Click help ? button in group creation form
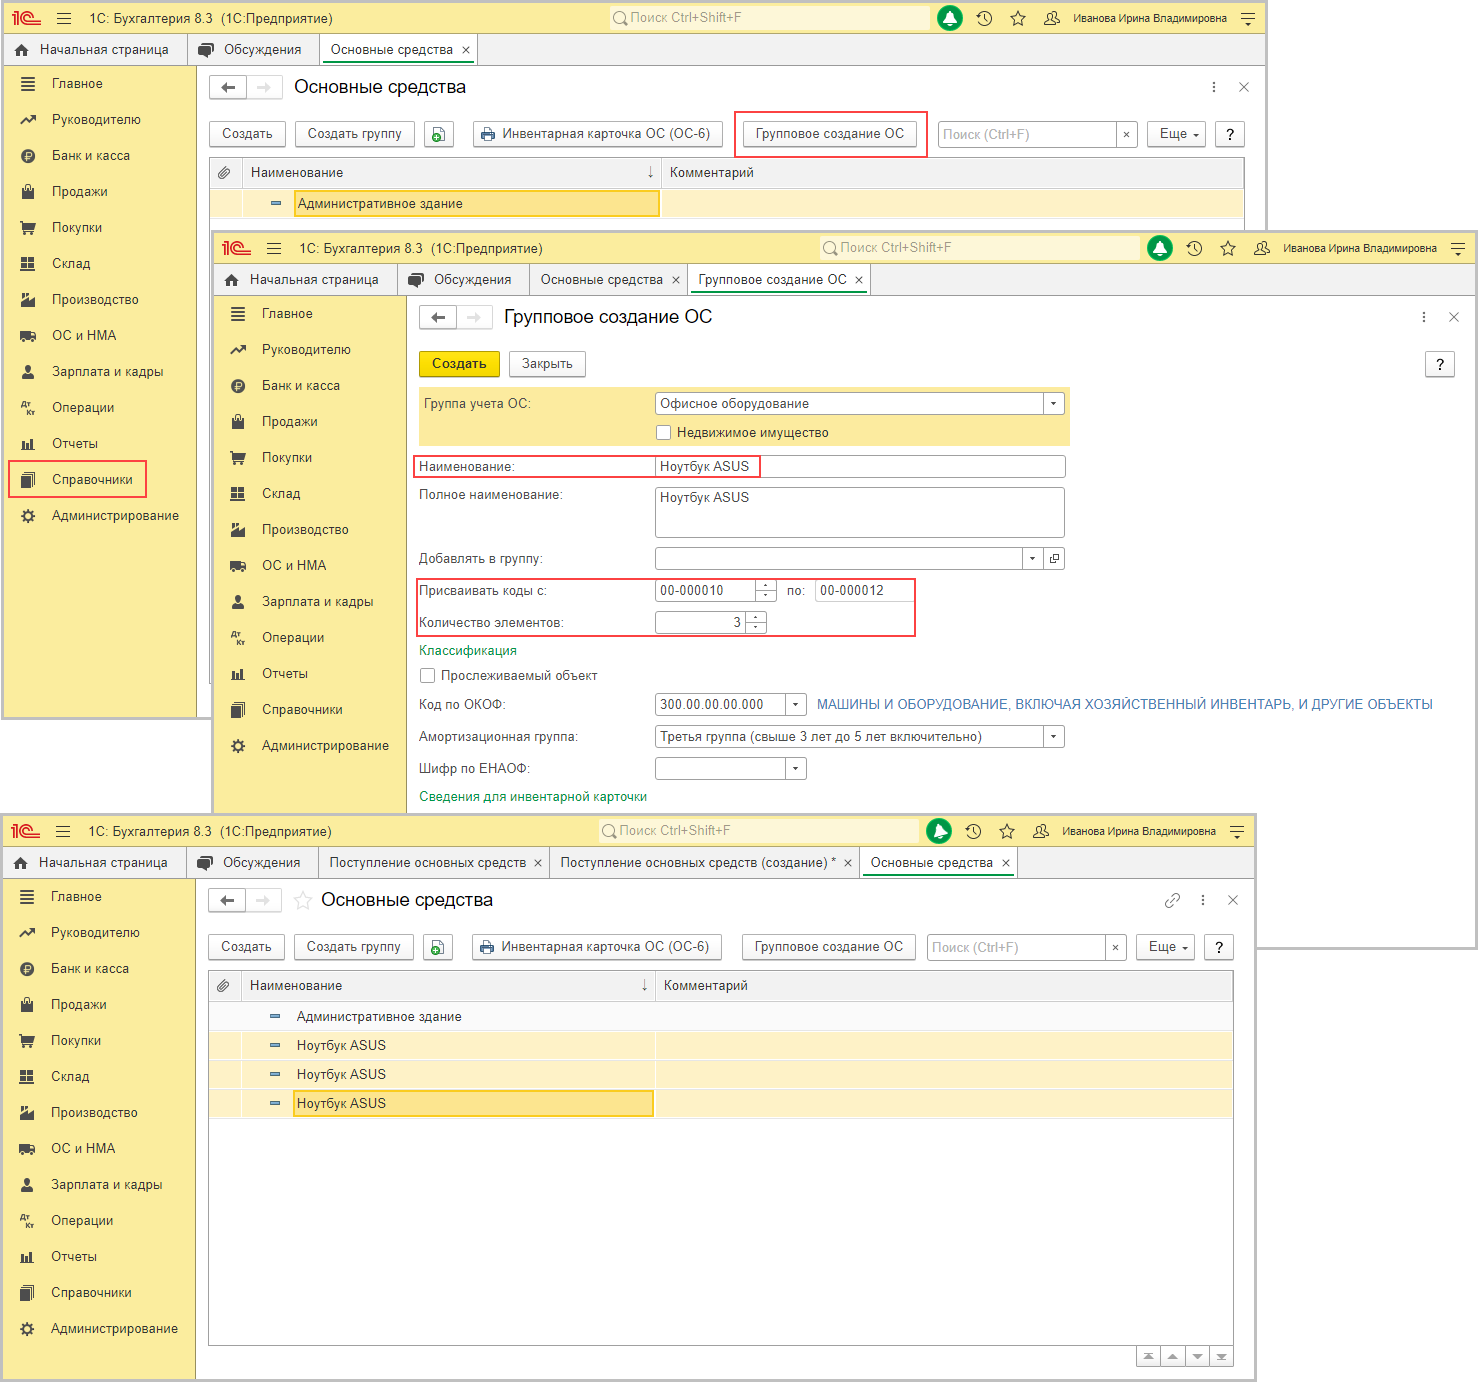 pyautogui.click(x=1440, y=364)
